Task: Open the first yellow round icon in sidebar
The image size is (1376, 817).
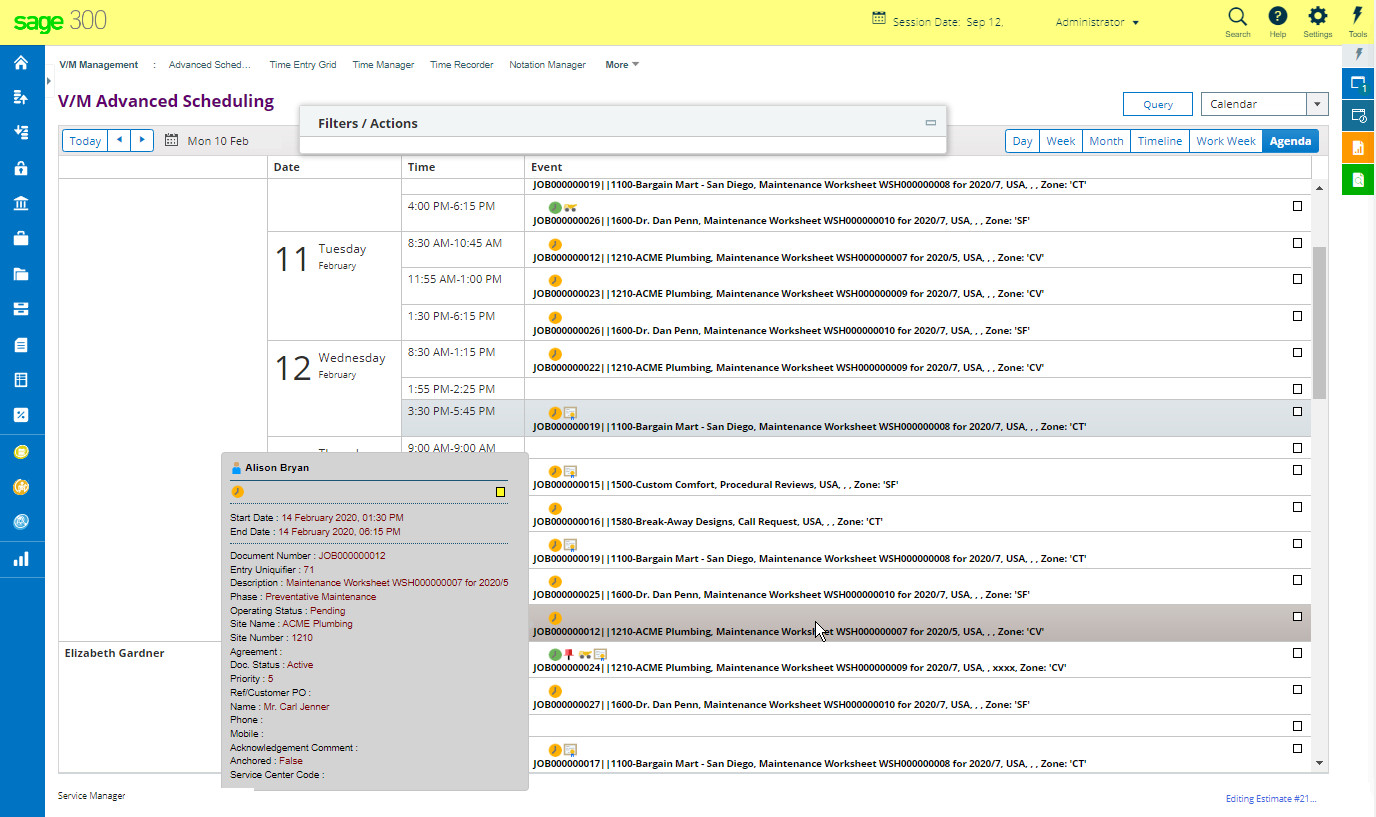Action: pos(21,452)
